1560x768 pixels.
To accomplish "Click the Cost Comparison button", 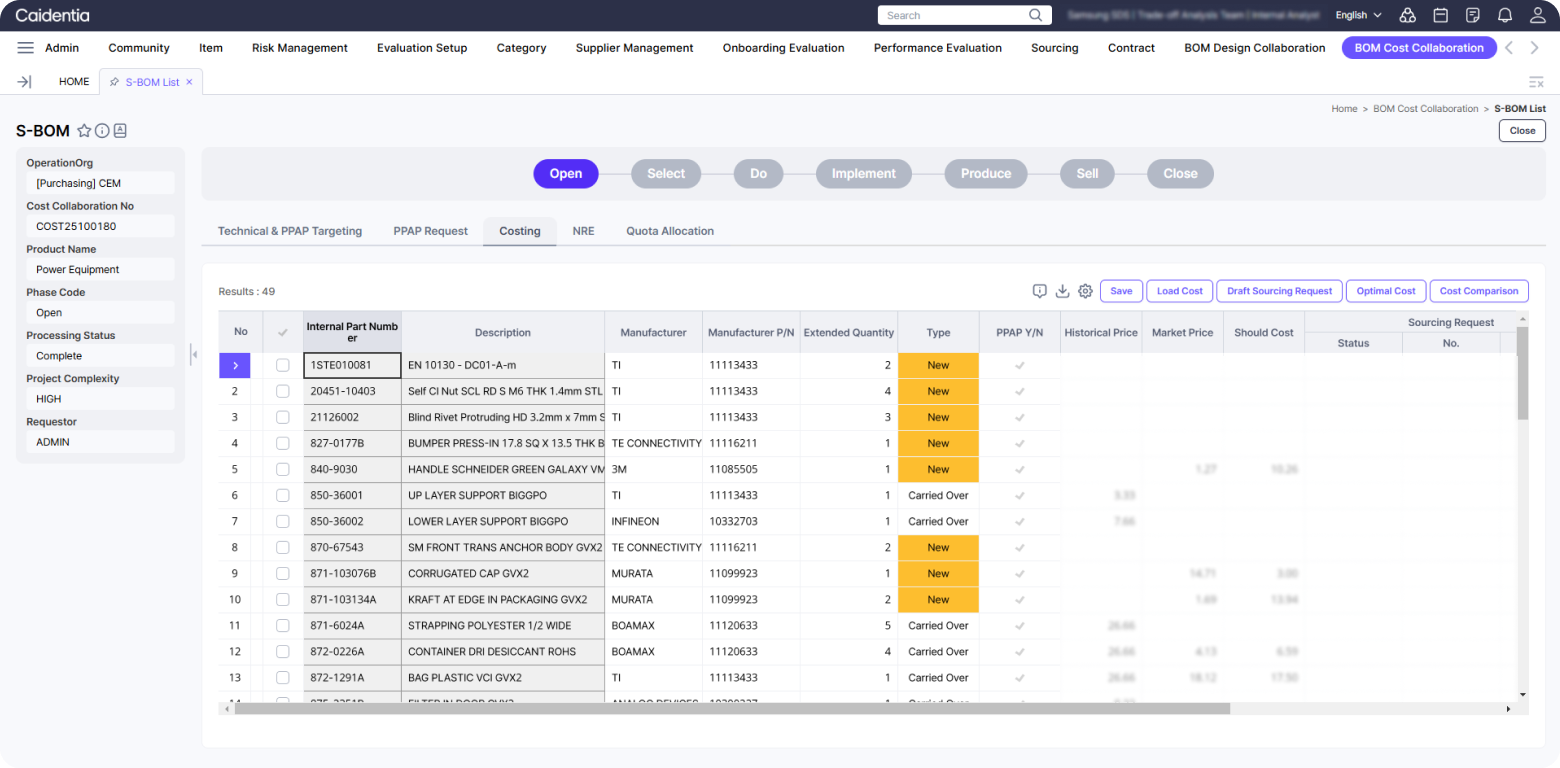I will click(1478, 291).
